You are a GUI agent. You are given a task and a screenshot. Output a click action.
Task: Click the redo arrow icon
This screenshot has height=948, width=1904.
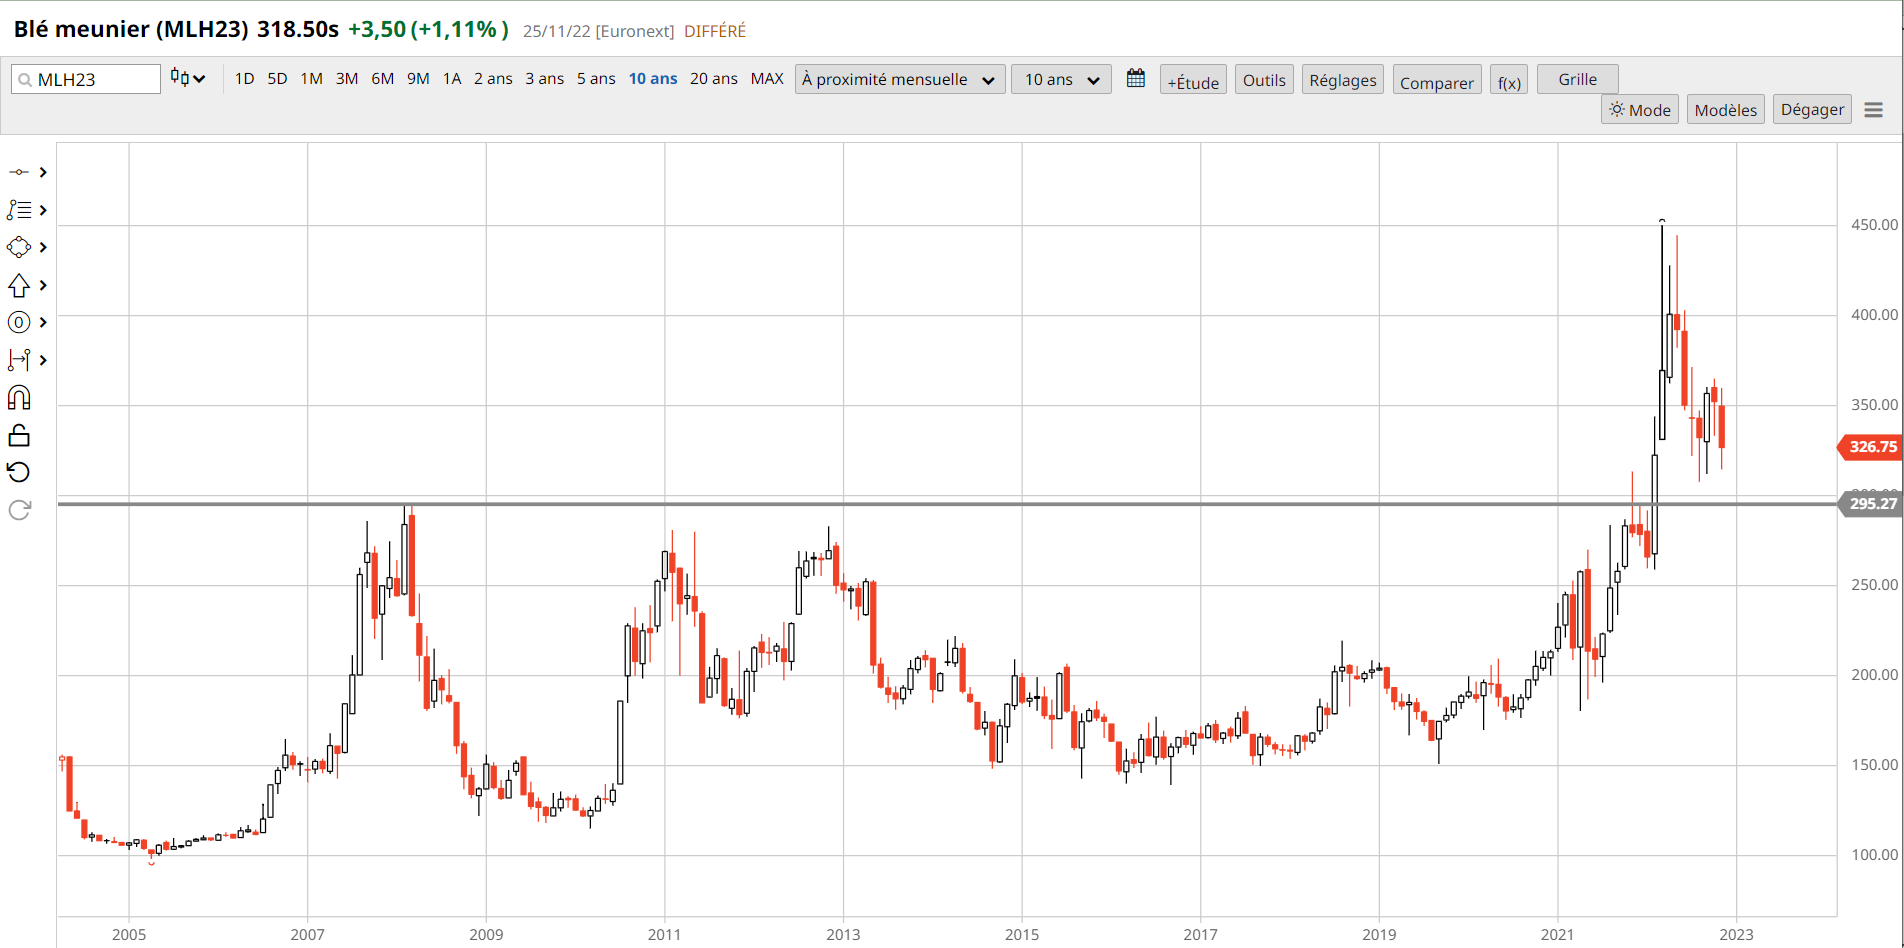pos(19,510)
